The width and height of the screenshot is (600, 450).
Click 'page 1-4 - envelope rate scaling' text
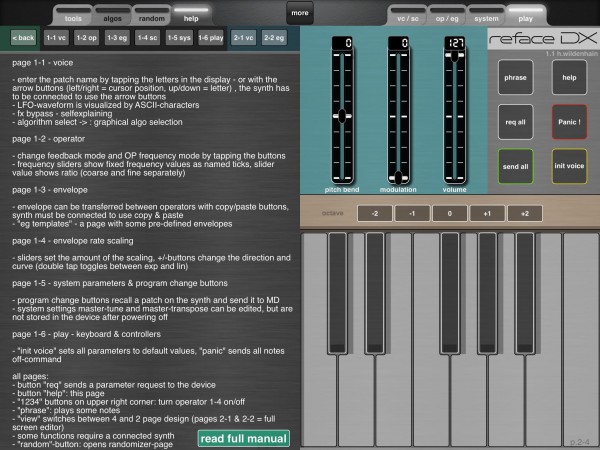click(x=73, y=241)
